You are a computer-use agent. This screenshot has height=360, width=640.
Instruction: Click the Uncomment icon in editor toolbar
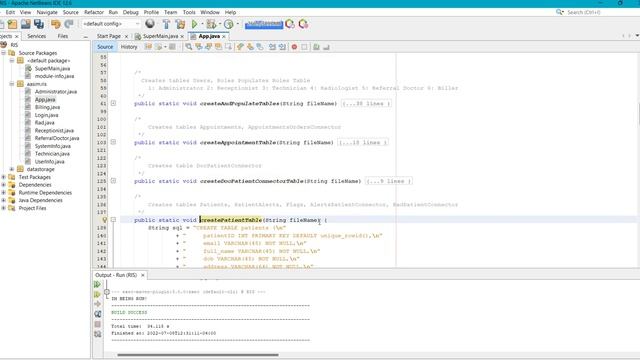(x=326, y=47)
